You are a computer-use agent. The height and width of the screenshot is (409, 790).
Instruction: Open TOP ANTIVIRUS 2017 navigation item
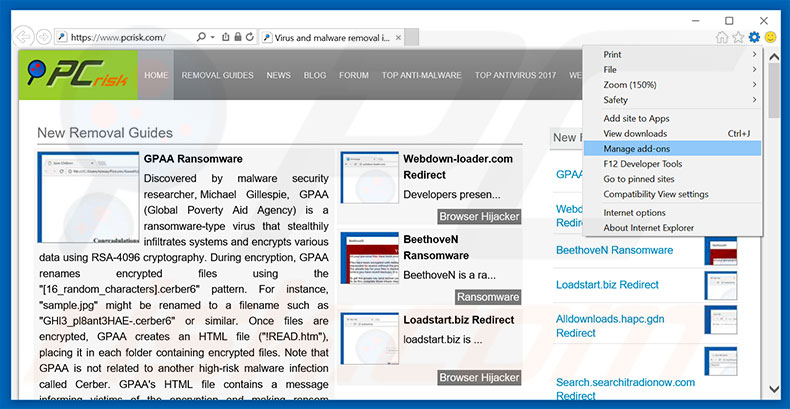pos(515,75)
